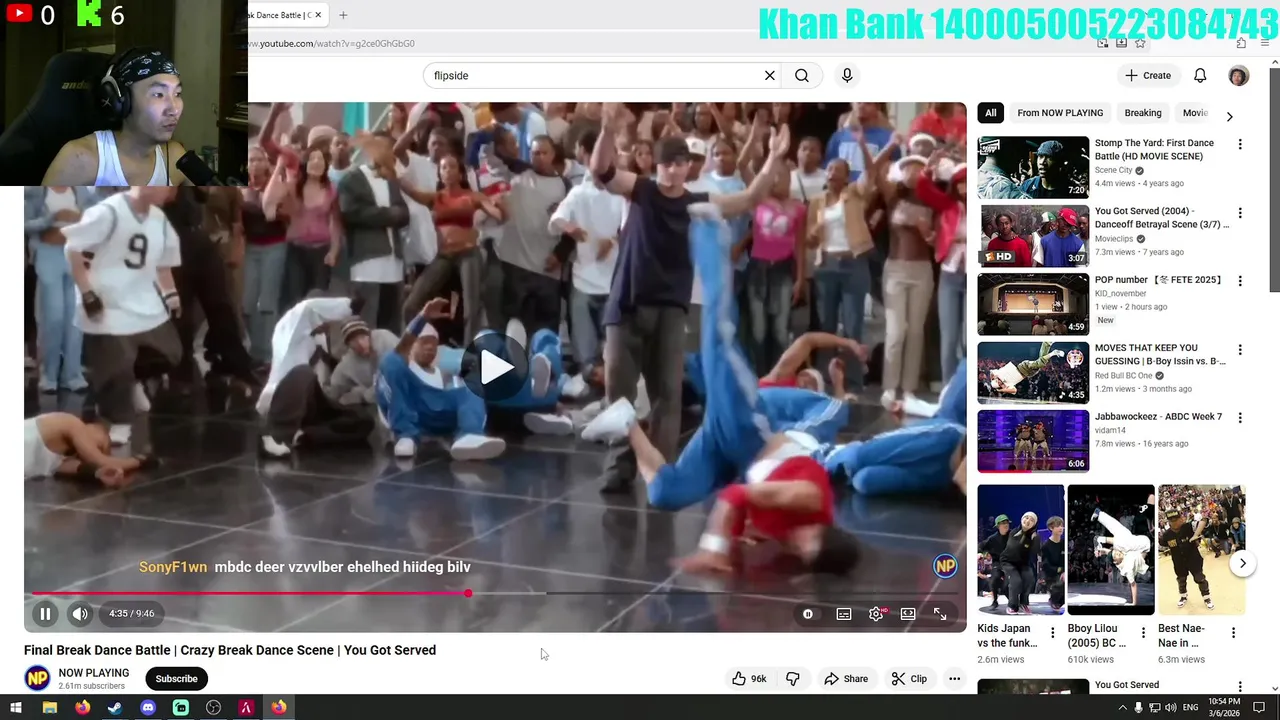Open Windows Start menu
Viewport: 1280px width, 720px height.
coord(18,708)
